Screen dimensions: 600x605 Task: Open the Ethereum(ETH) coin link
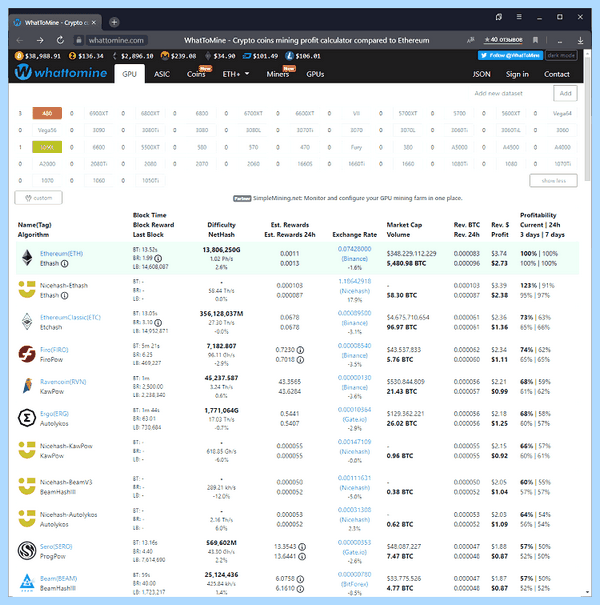61,253
